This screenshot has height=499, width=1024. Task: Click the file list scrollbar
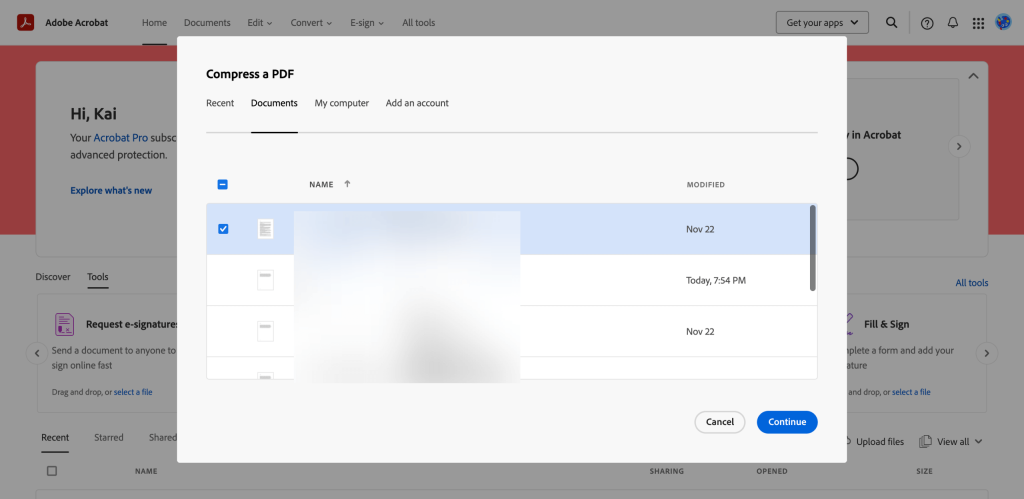pyautogui.click(x=812, y=248)
